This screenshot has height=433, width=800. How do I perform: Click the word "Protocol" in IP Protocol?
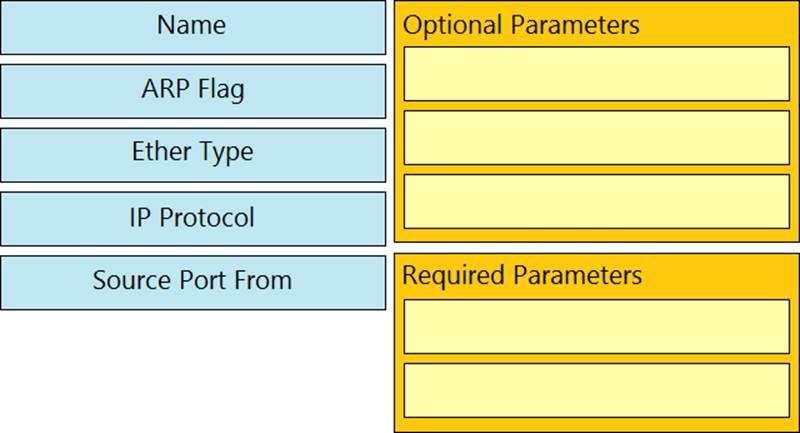(x=207, y=217)
